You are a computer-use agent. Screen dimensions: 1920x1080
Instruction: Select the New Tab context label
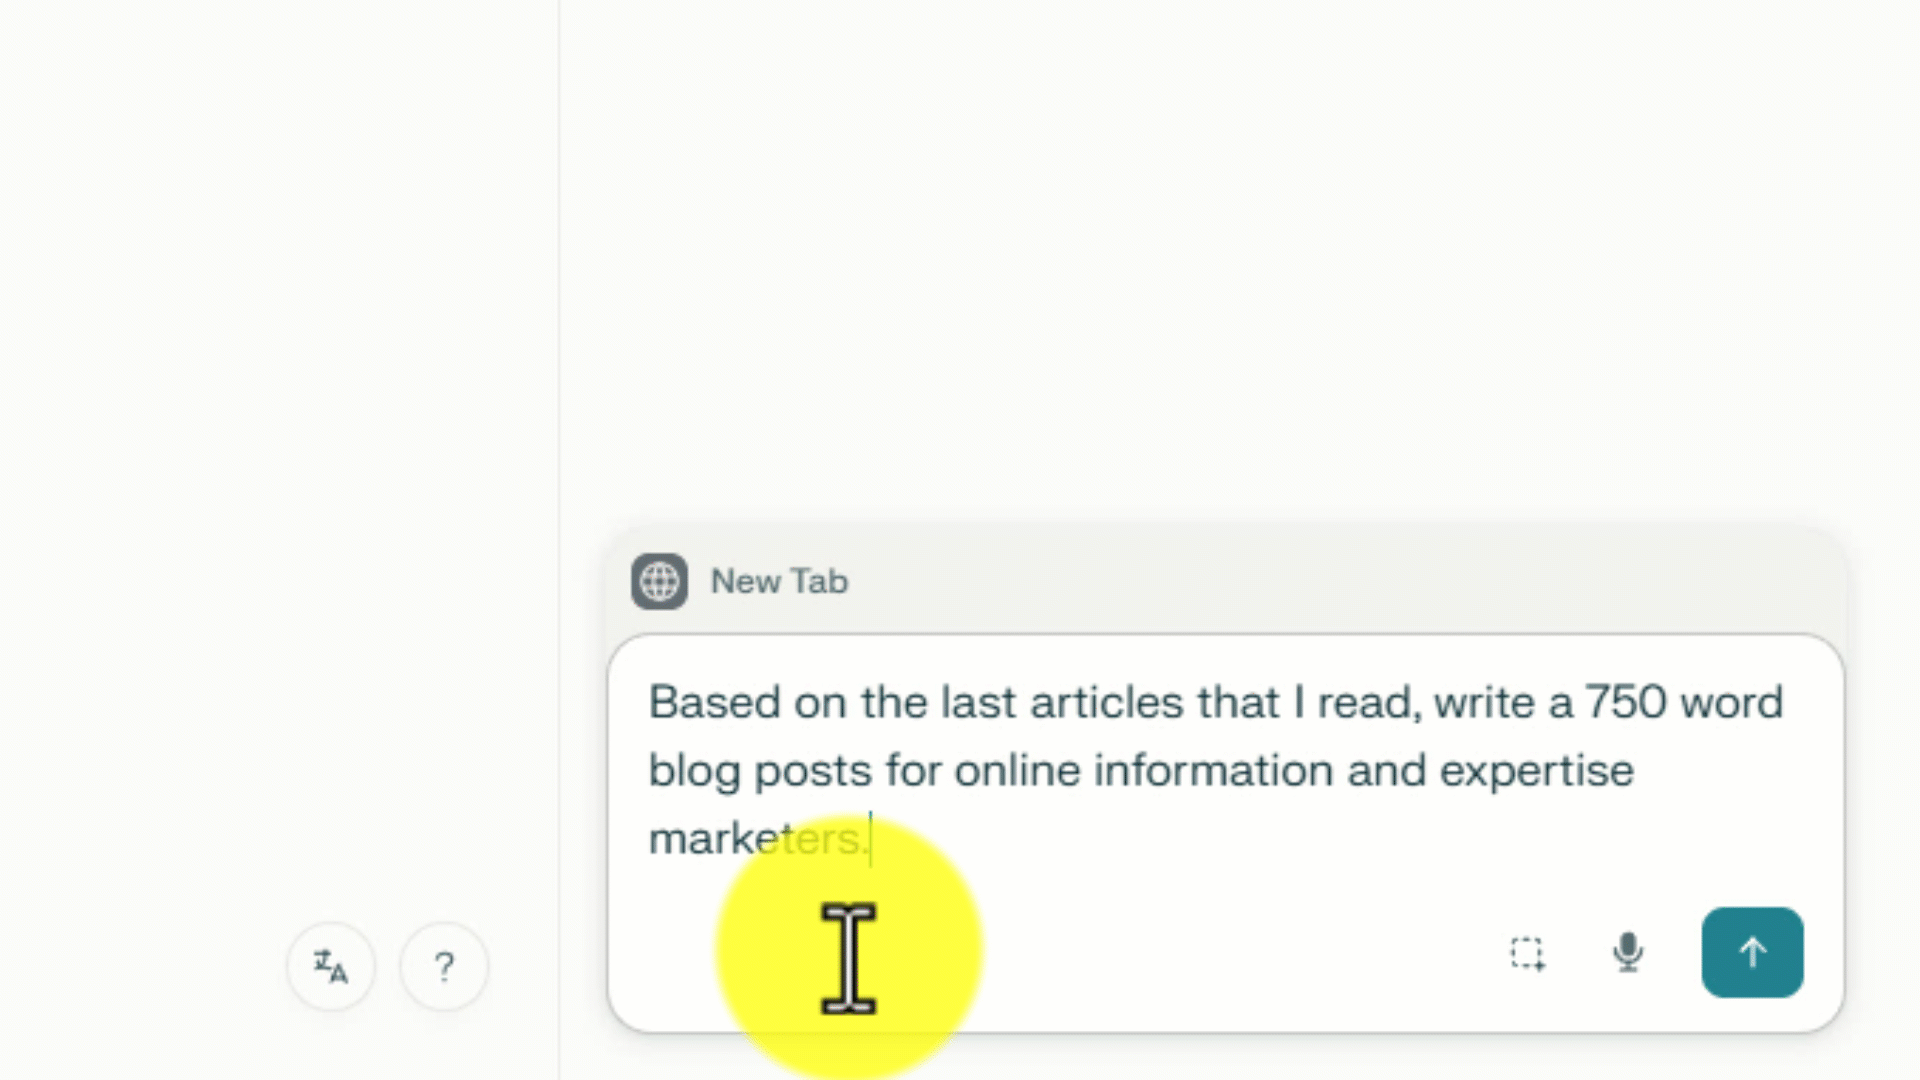click(779, 581)
